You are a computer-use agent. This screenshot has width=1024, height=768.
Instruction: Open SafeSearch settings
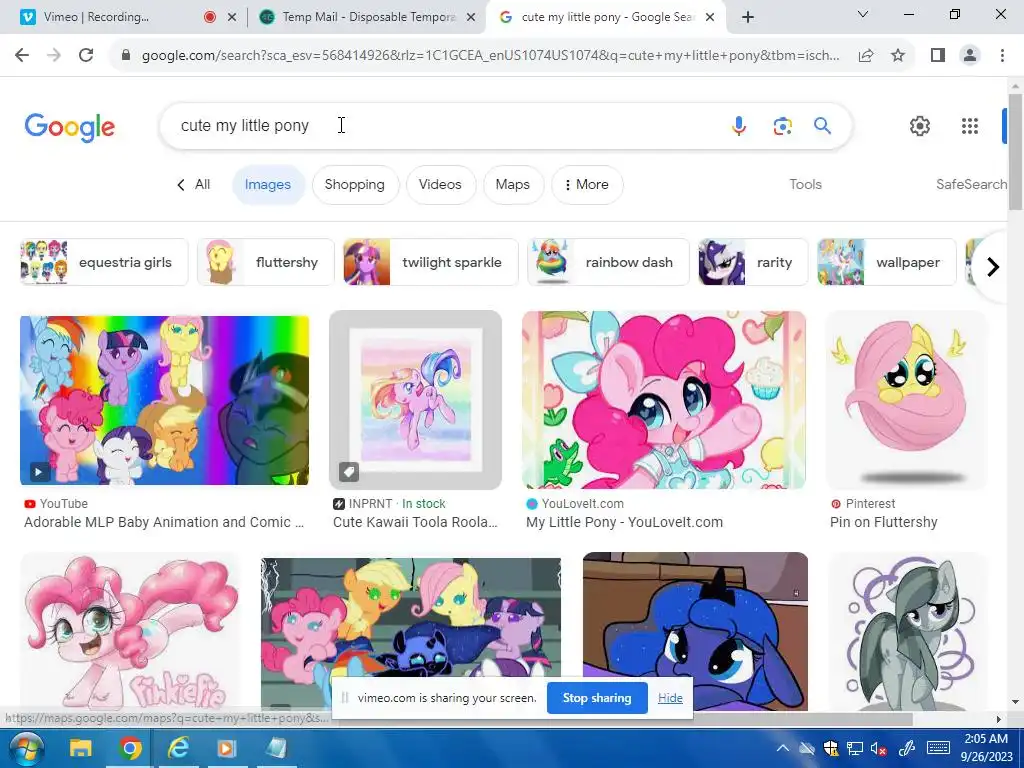point(971,185)
